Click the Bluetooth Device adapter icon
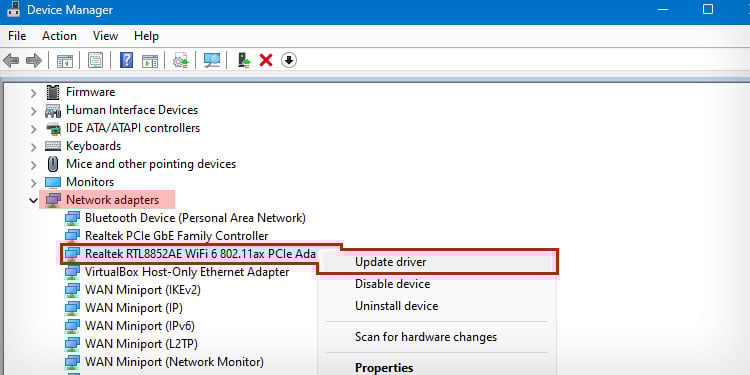750x375 pixels. (72, 218)
